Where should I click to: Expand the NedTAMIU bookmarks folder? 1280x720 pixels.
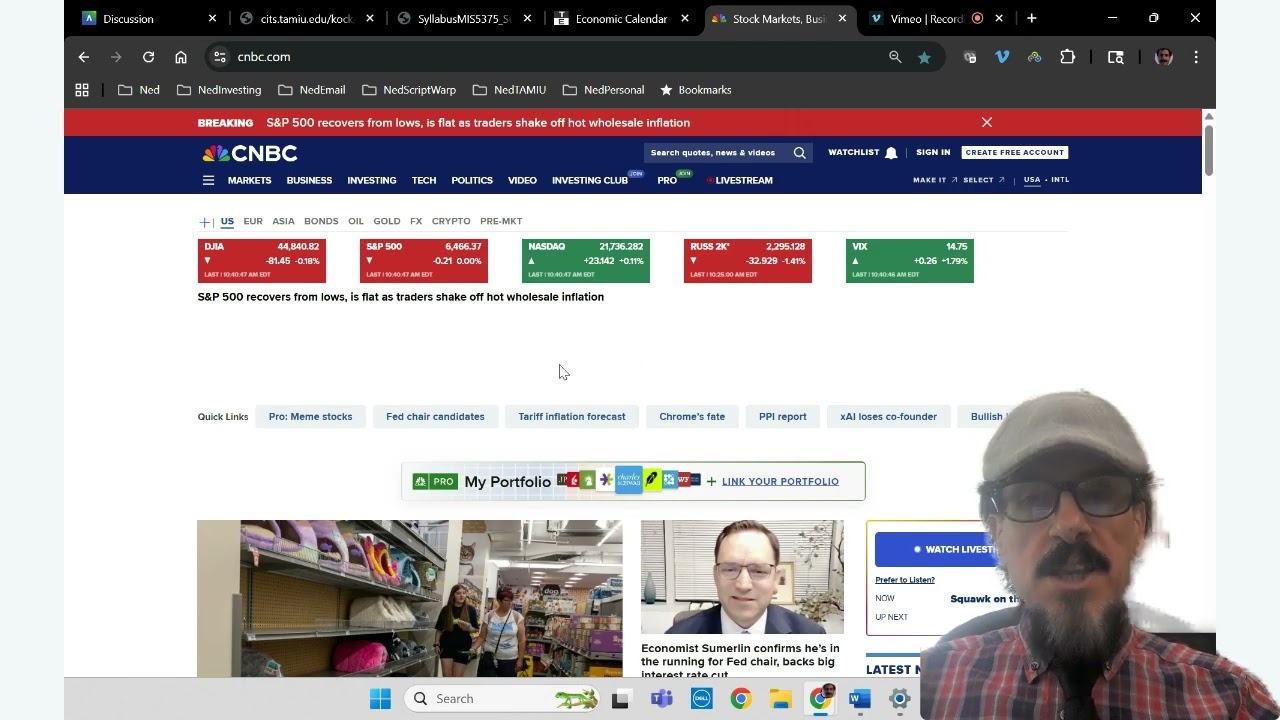click(x=510, y=90)
